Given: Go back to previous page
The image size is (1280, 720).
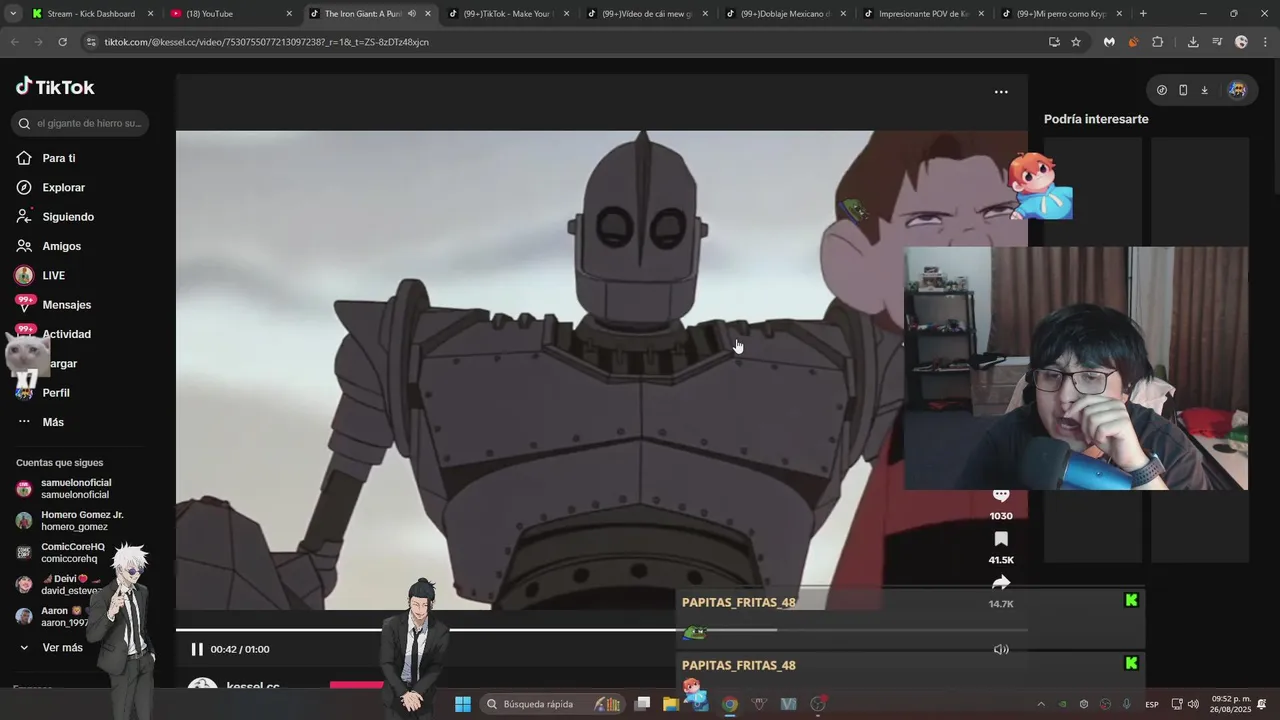Looking at the screenshot, I should (x=14, y=42).
